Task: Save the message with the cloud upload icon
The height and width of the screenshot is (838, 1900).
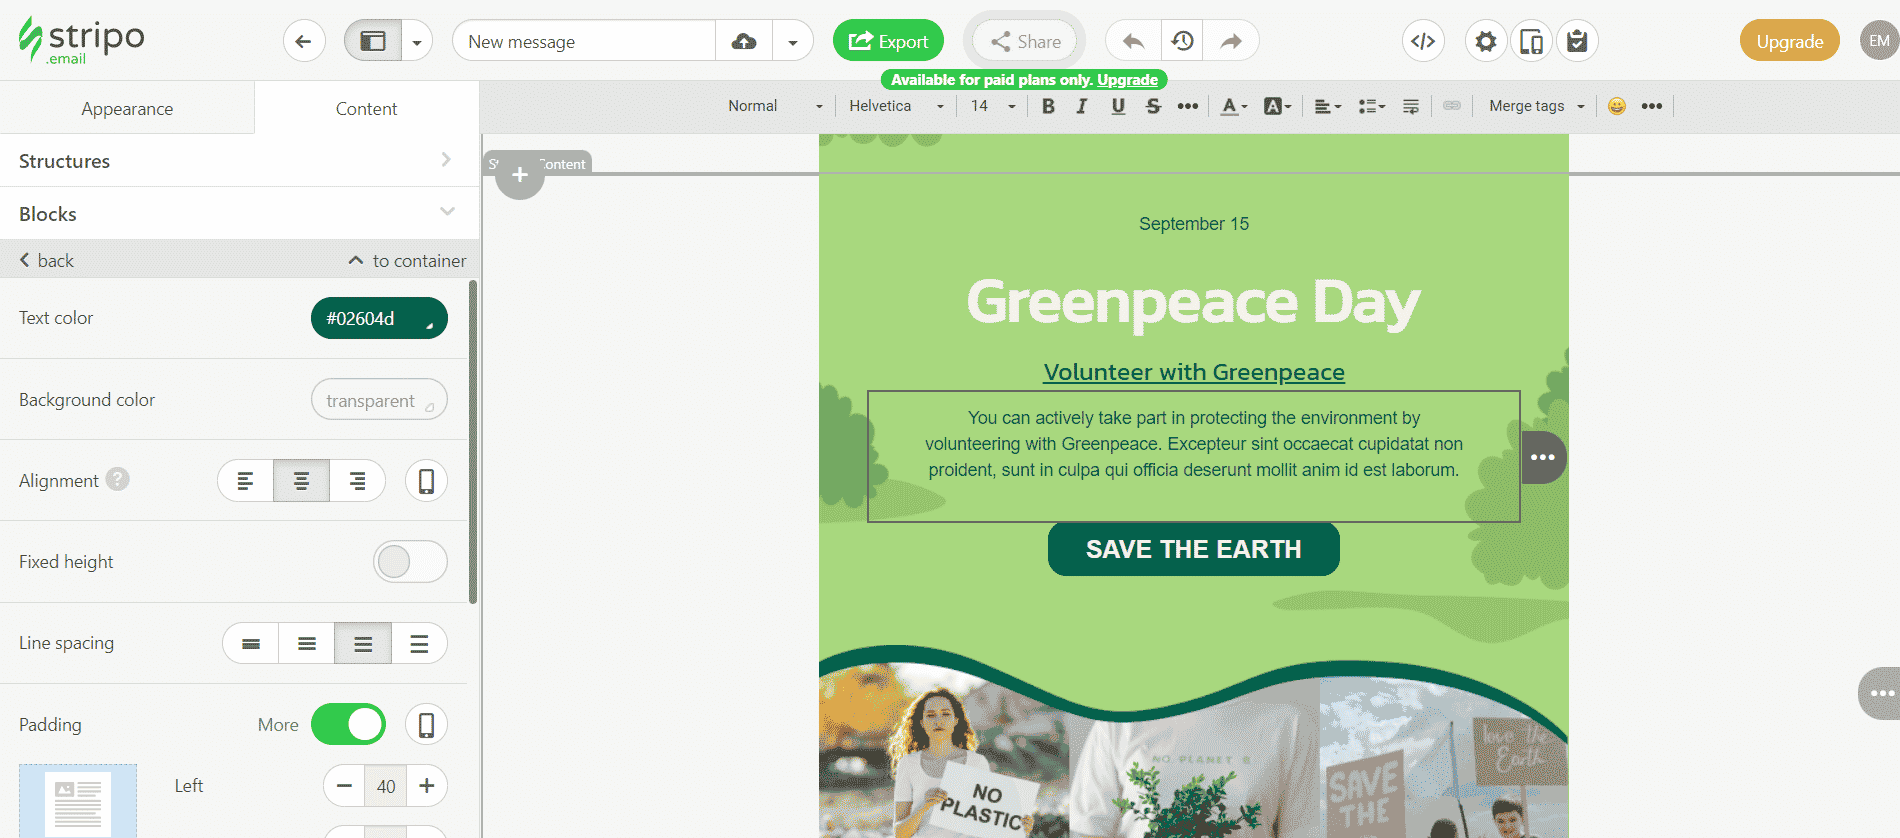Action: point(744,41)
